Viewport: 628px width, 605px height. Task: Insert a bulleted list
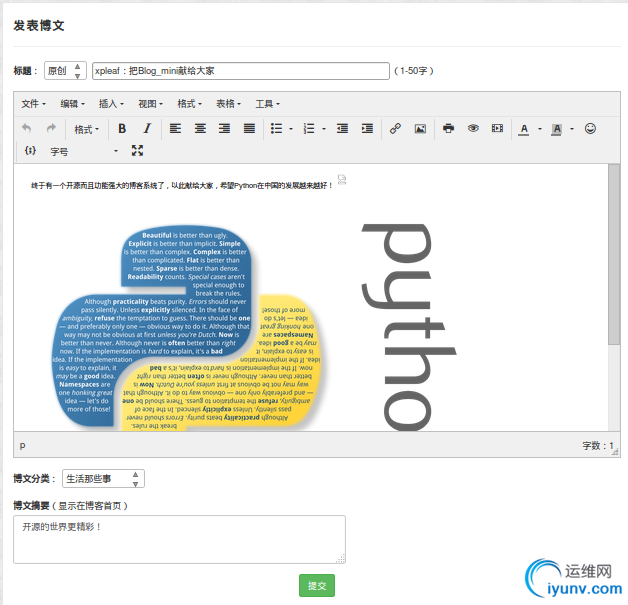pyautogui.click(x=276, y=129)
